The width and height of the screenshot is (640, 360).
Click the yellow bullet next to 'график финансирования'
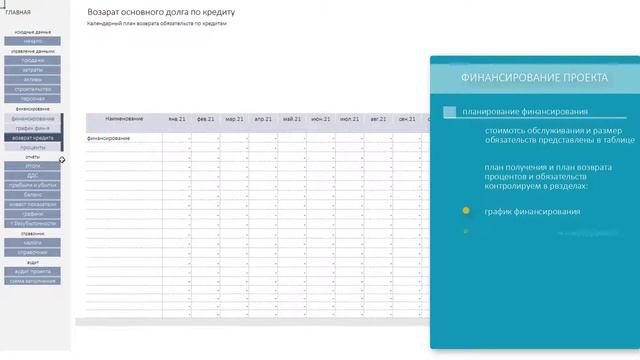pos(466,211)
